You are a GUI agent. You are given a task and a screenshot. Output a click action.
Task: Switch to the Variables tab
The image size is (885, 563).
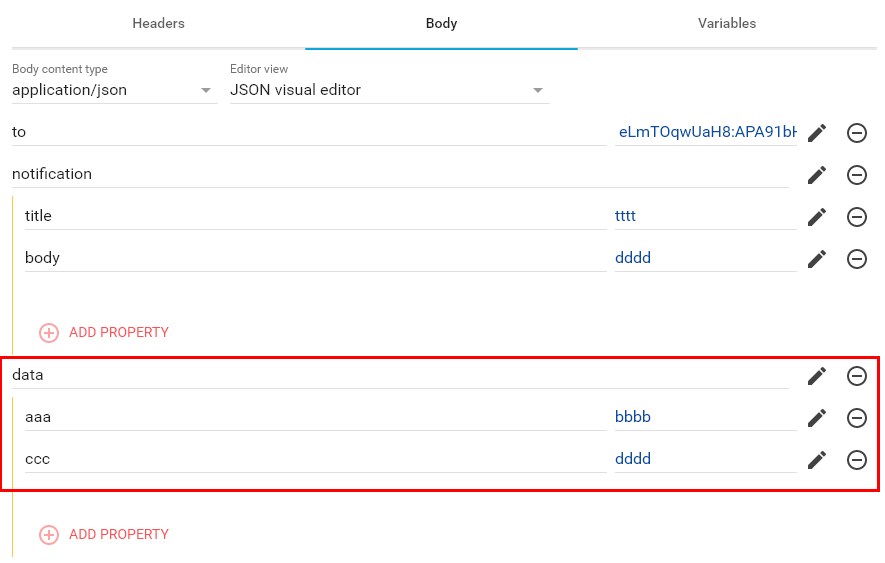727,23
